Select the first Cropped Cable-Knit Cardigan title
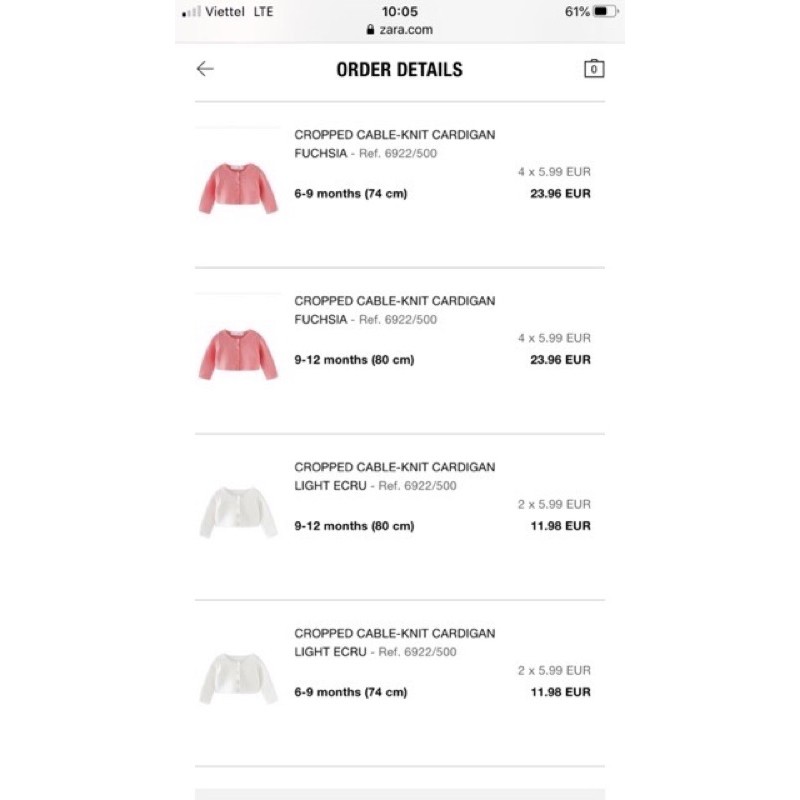The image size is (800, 800). (394, 135)
